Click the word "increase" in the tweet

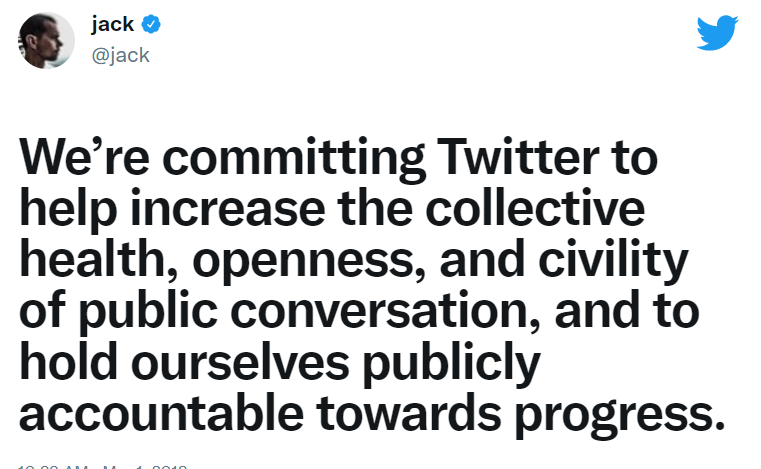pos(228,209)
